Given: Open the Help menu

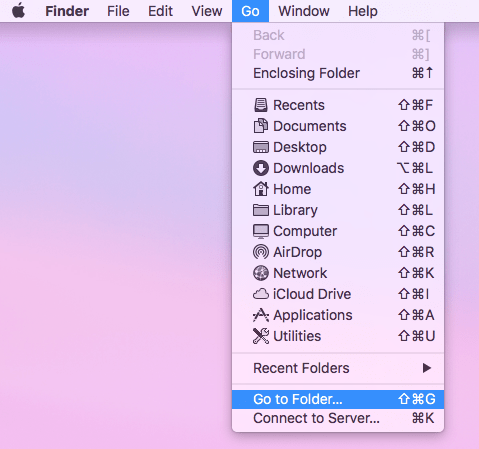Looking at the screenshot, I should [x=363, y=11].
